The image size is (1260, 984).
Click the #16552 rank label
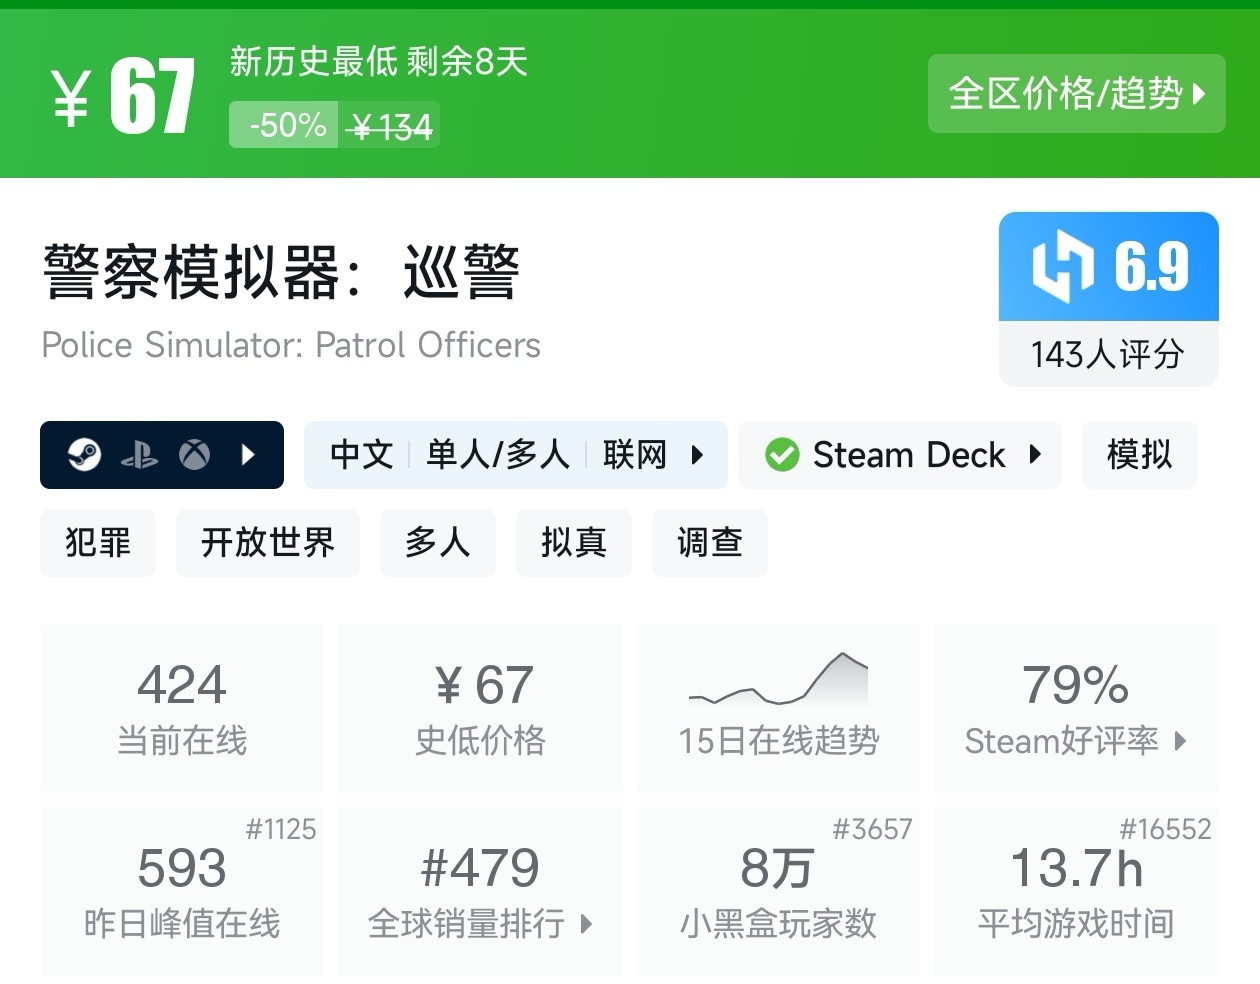click(1165, 829)
